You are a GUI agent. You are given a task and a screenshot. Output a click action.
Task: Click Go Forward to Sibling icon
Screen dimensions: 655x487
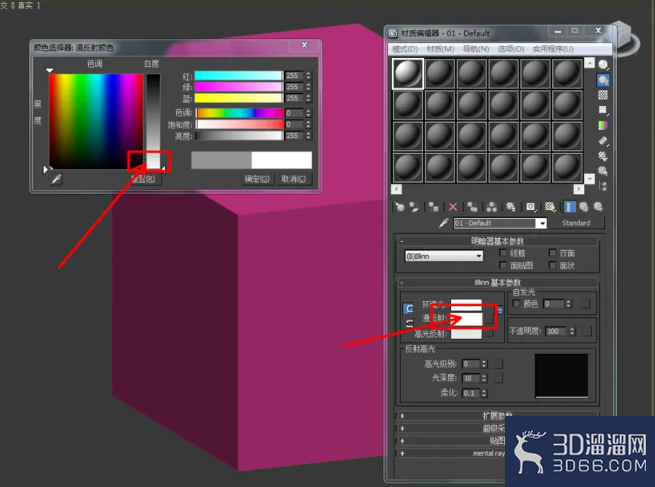point(598,207)
